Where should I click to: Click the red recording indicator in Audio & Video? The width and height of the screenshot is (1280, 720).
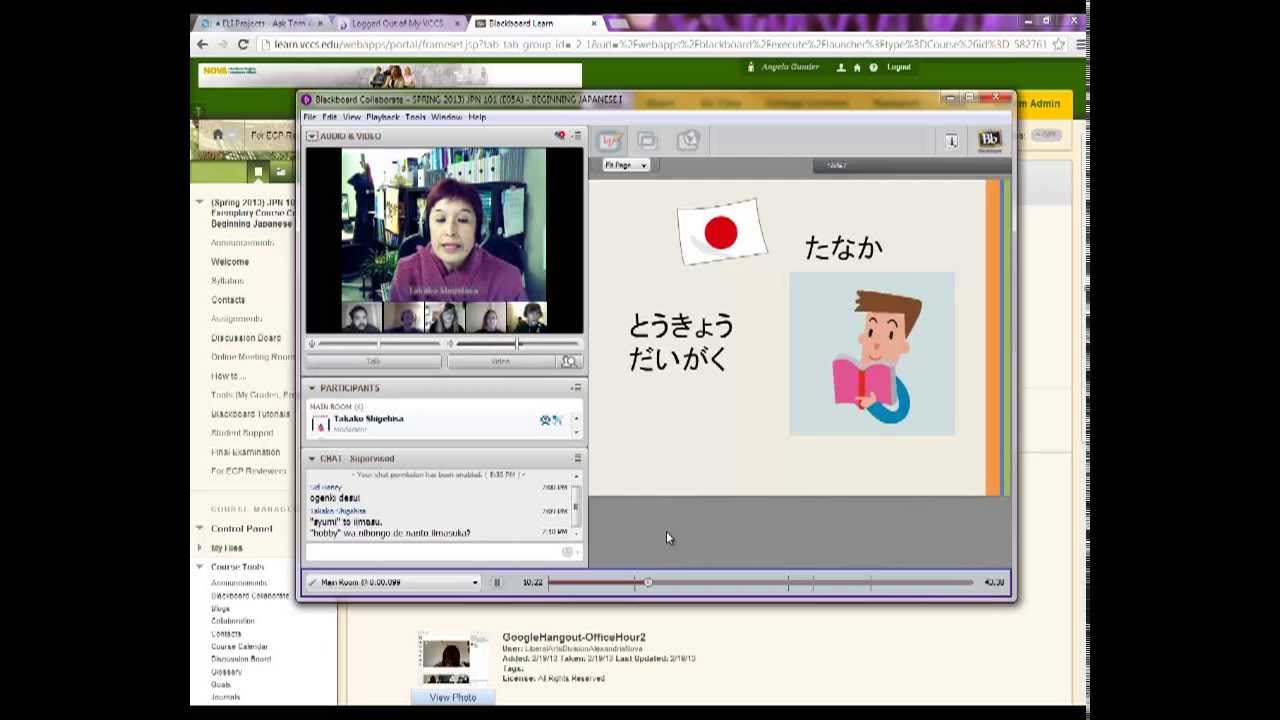pyautogui.click(x=560, y=136)
